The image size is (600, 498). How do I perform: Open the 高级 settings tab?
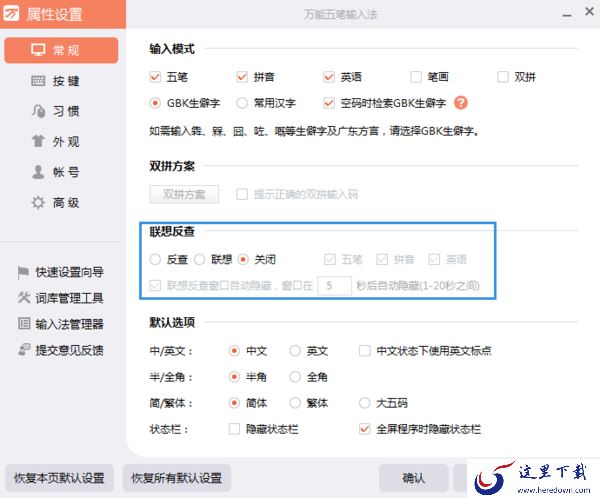point(61,202)
